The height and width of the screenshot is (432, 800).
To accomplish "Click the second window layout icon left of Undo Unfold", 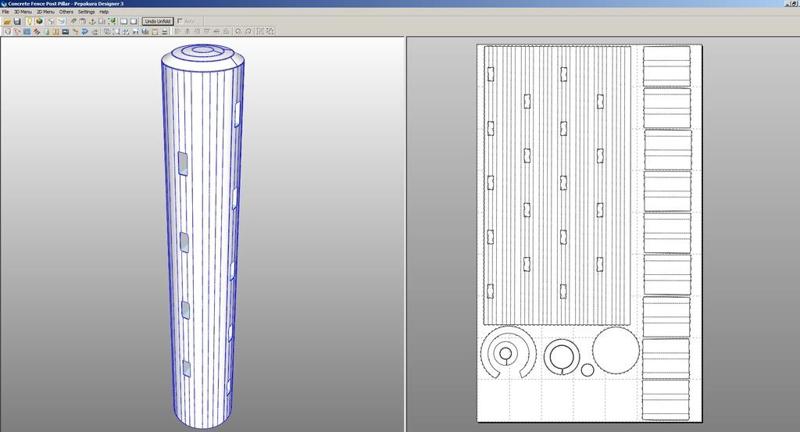I will pyautogui.click(x=134, y=21).
